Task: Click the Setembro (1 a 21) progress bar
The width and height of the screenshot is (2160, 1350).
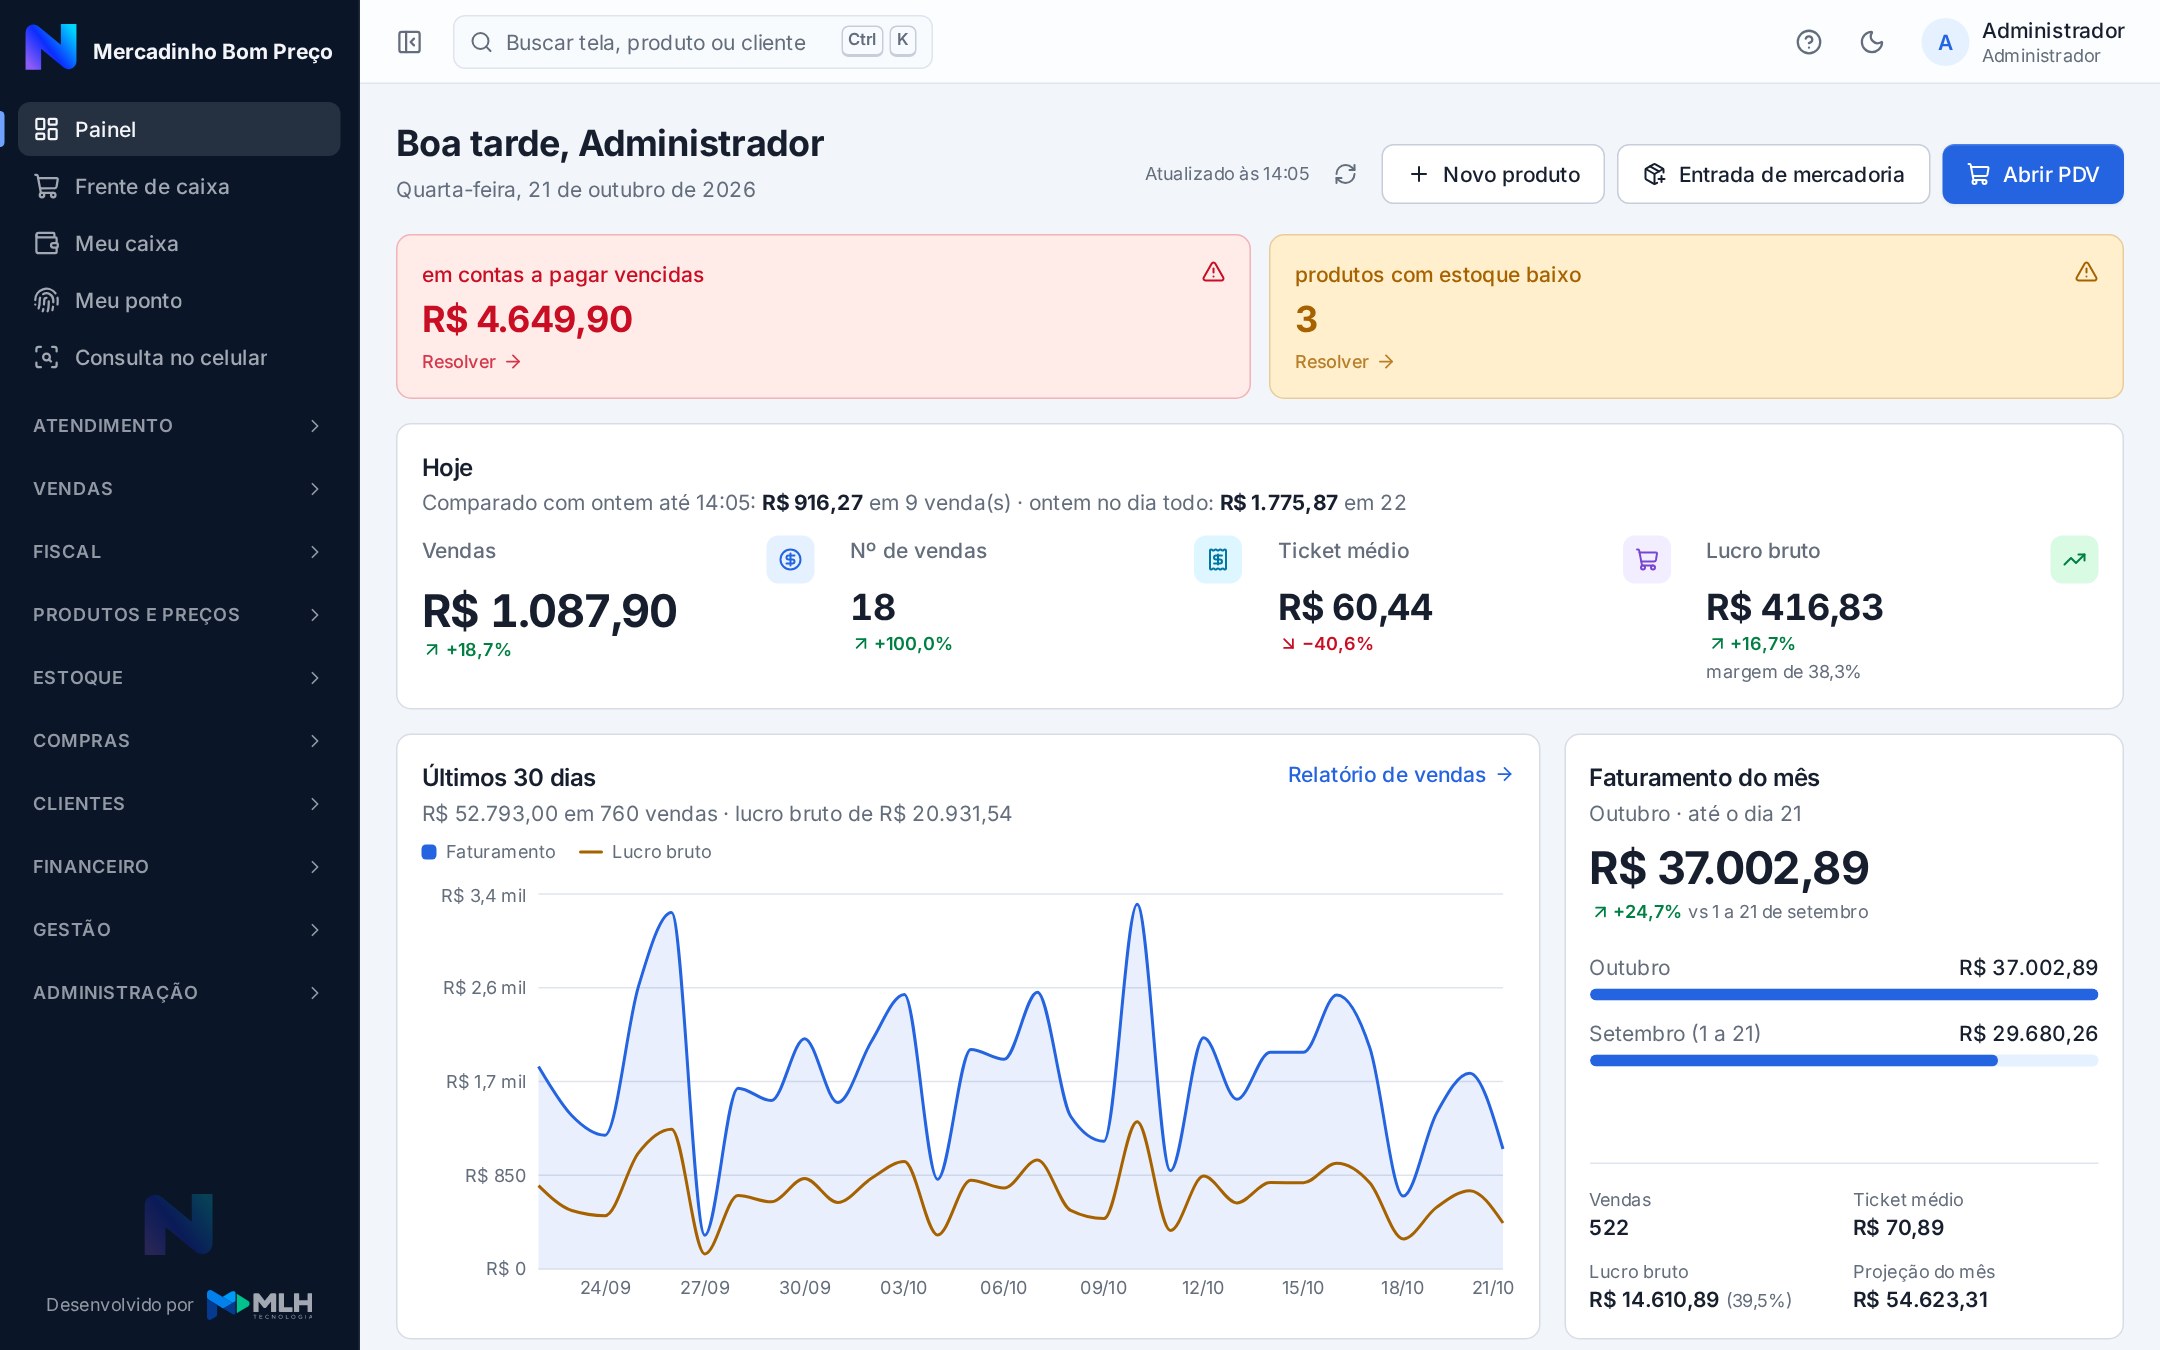Action: coord(1843,1061)
